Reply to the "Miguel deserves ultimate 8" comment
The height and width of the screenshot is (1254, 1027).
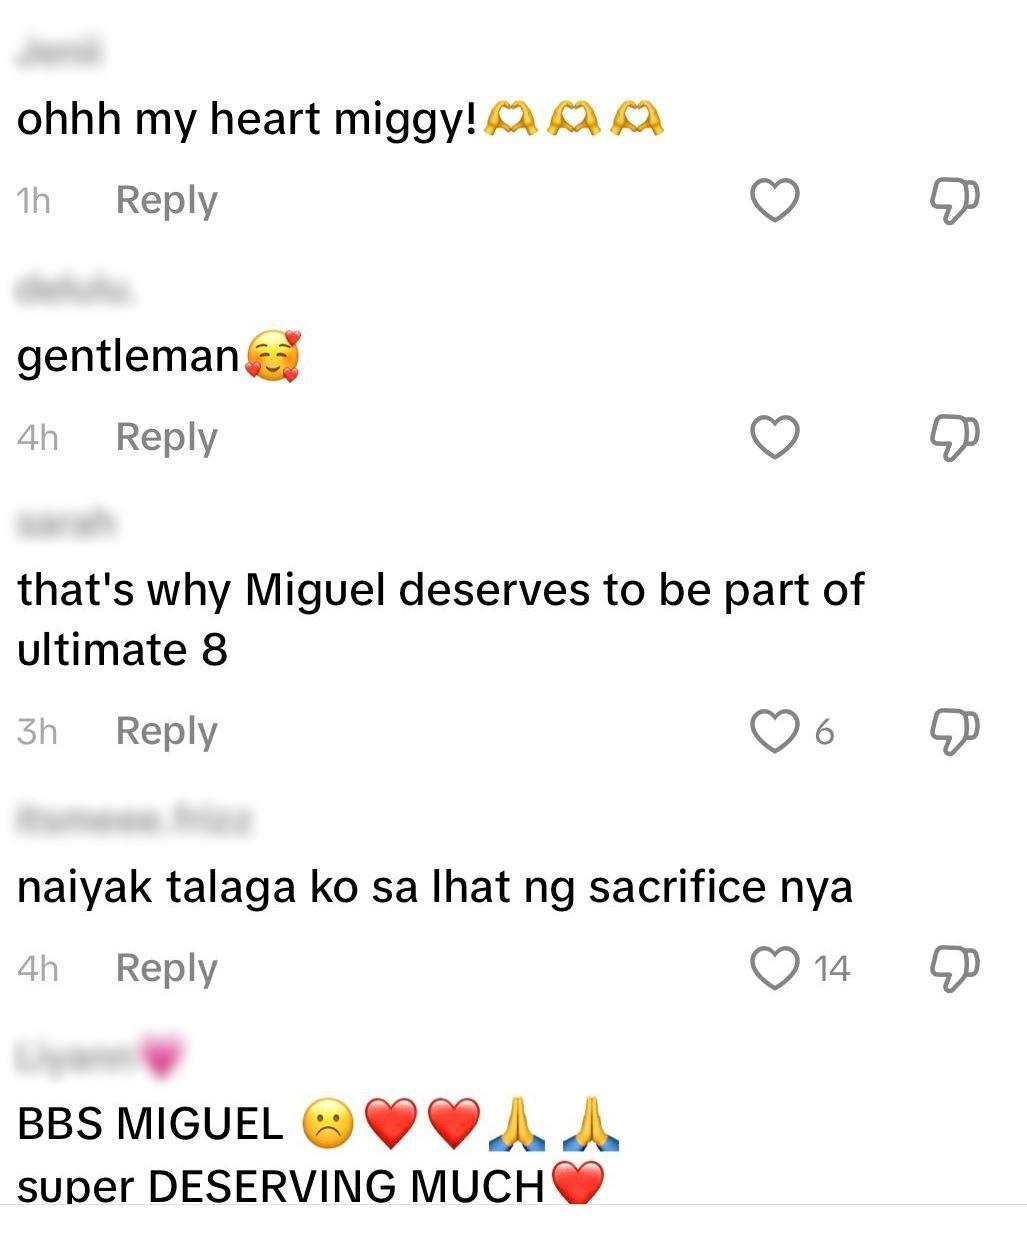166,731
